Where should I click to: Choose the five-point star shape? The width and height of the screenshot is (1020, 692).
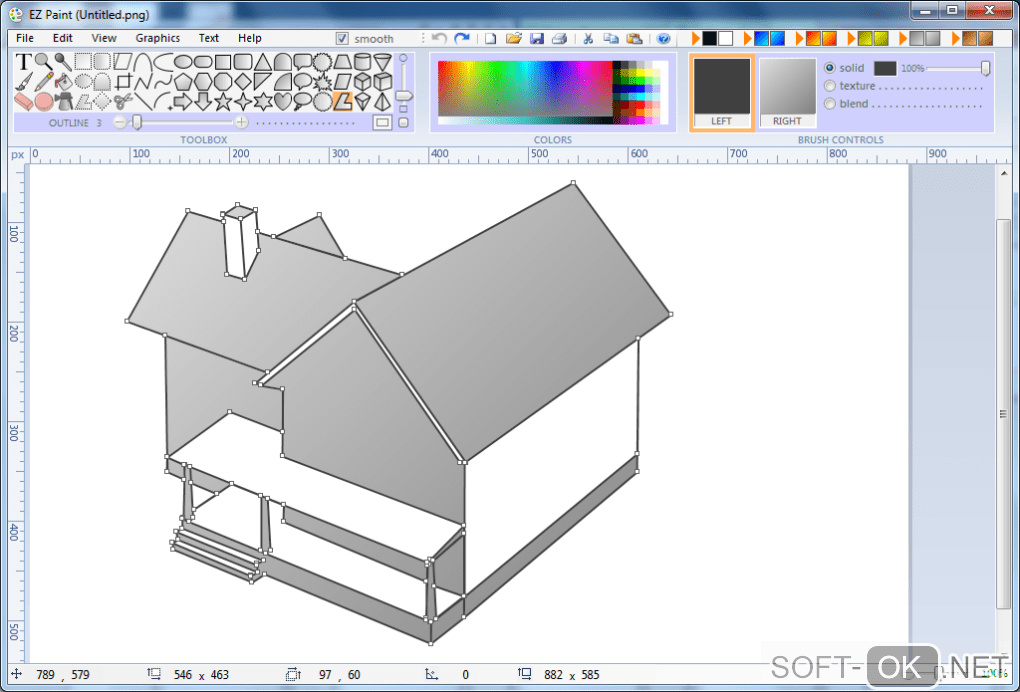[x=223, y=101]
